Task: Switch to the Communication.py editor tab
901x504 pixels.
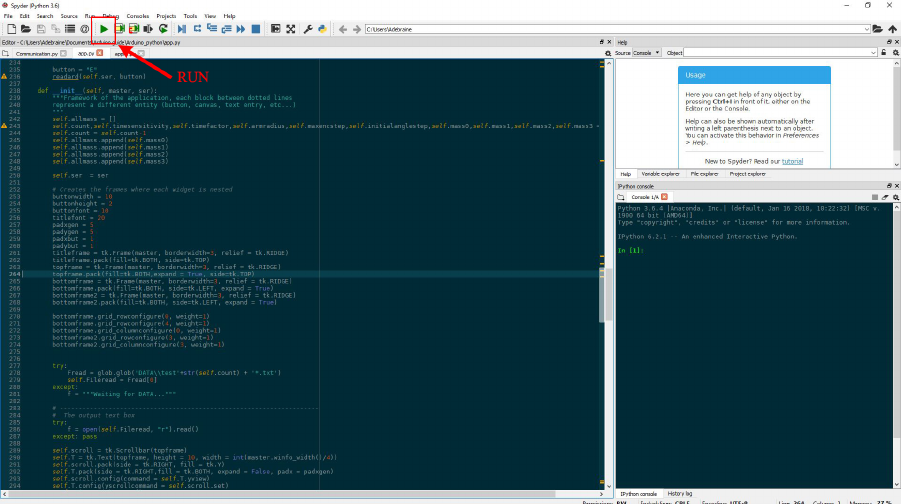Action: coord(35,53)
